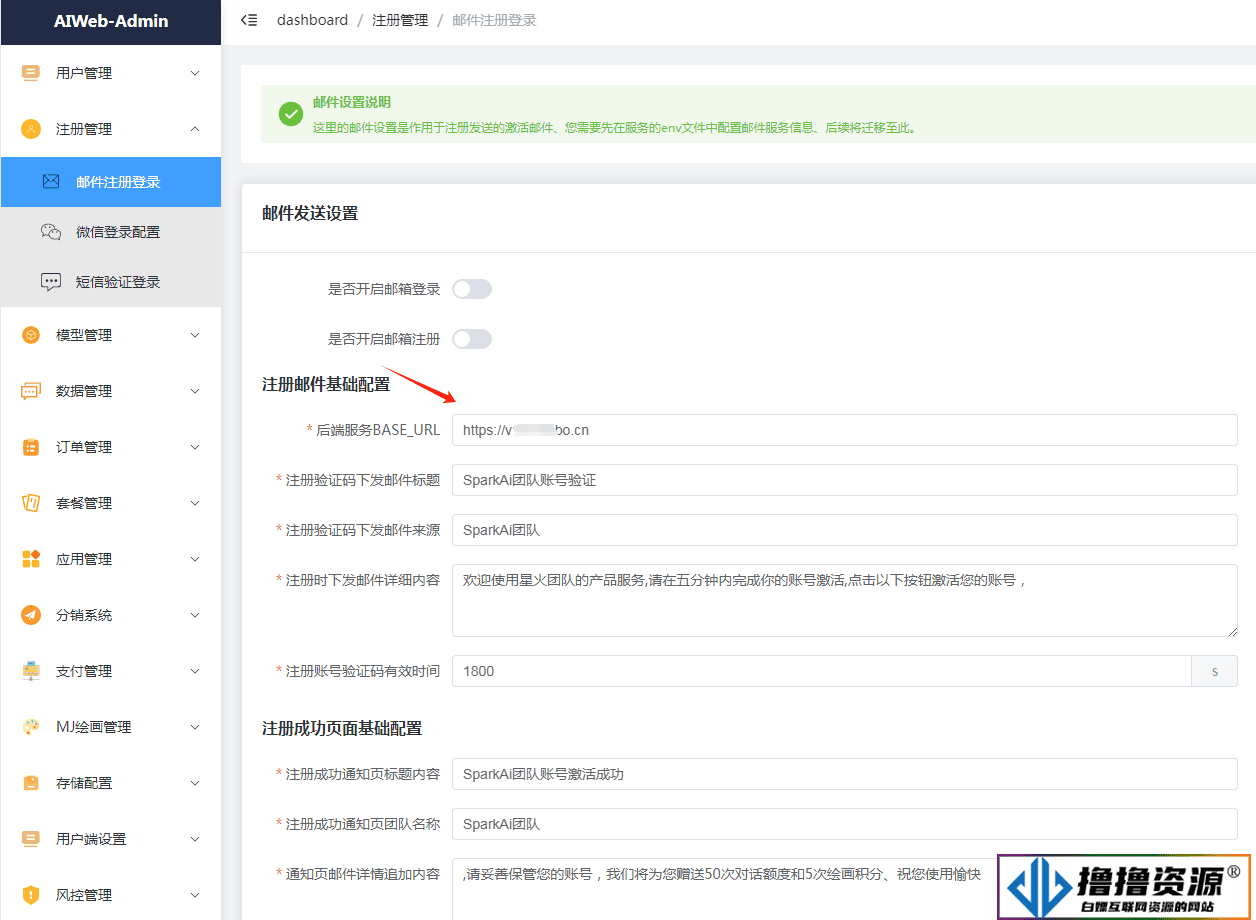Select 订单管理 in the sidebar

110,447
